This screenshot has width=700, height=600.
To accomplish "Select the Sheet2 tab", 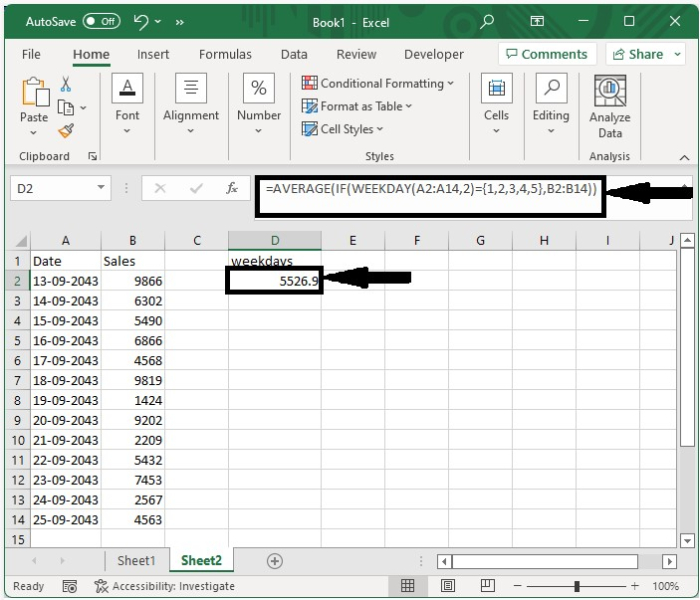I will (x=201, y=560).
